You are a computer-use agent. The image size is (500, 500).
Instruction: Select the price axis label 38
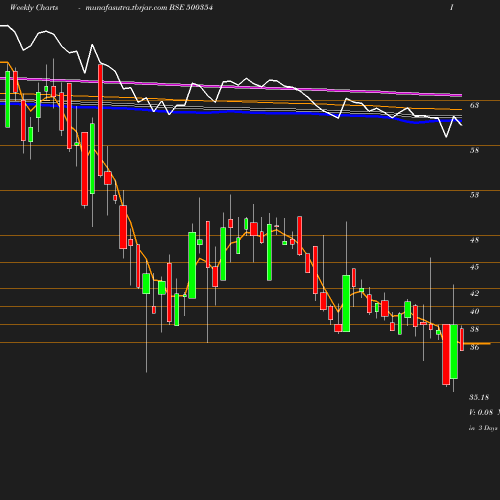pos(474,330)
